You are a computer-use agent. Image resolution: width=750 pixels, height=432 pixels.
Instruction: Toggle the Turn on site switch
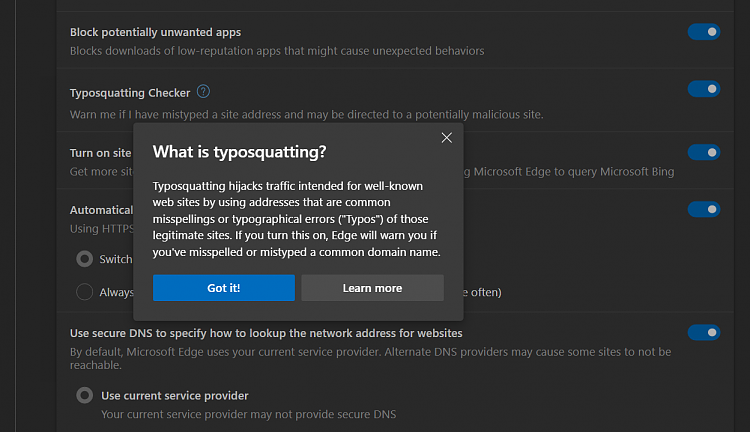704,153
